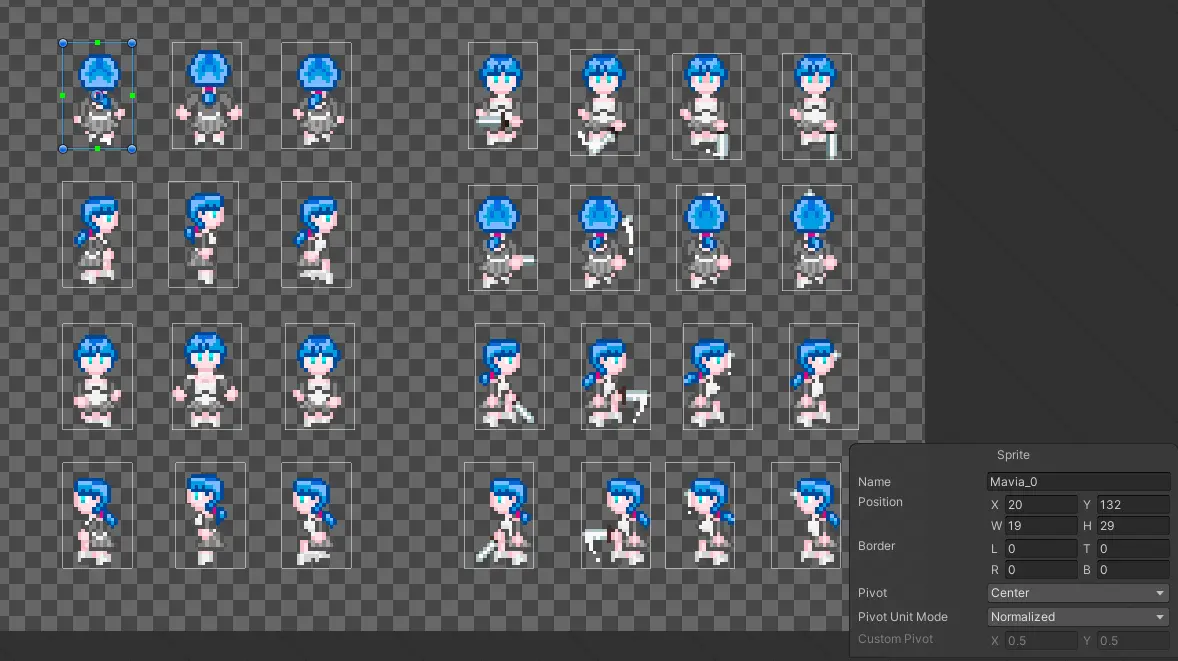Select third back-facing attack frame in second right row

(x=711, y=238)
